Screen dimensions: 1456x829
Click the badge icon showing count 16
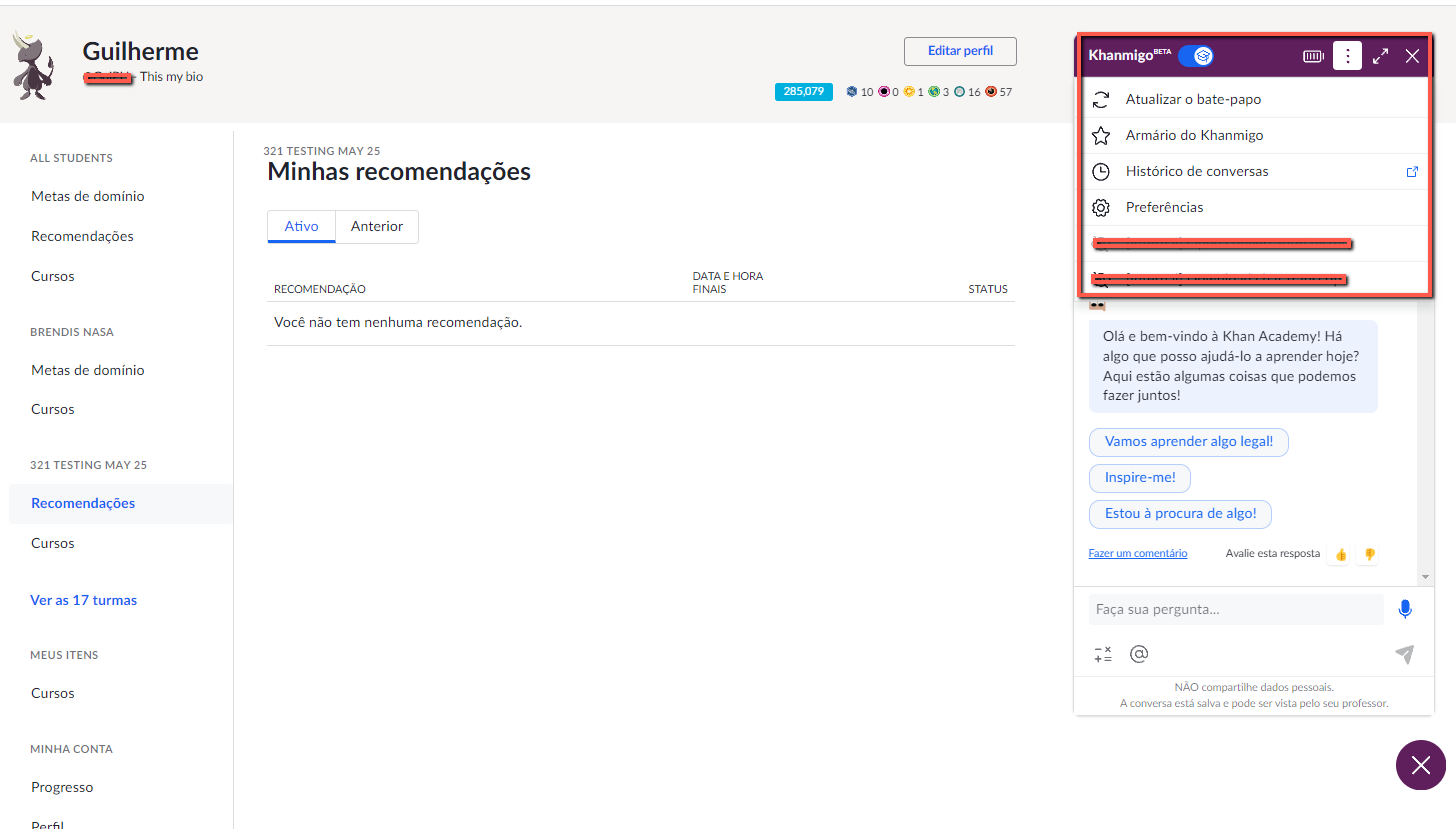click(x=959, y=91)
